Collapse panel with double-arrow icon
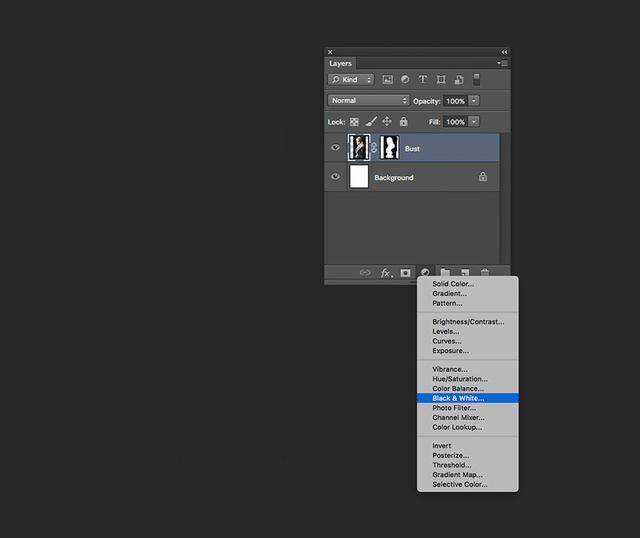 pos(504,52)
